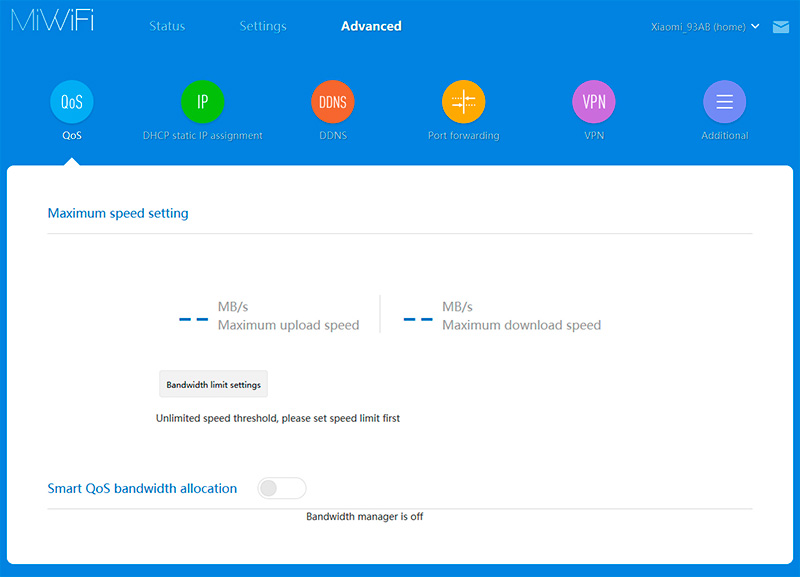The width and height of the screenshot is (800, 577).
Task: Go to the Settings tab
Action: pyautogui.click(x=263, y=26)
